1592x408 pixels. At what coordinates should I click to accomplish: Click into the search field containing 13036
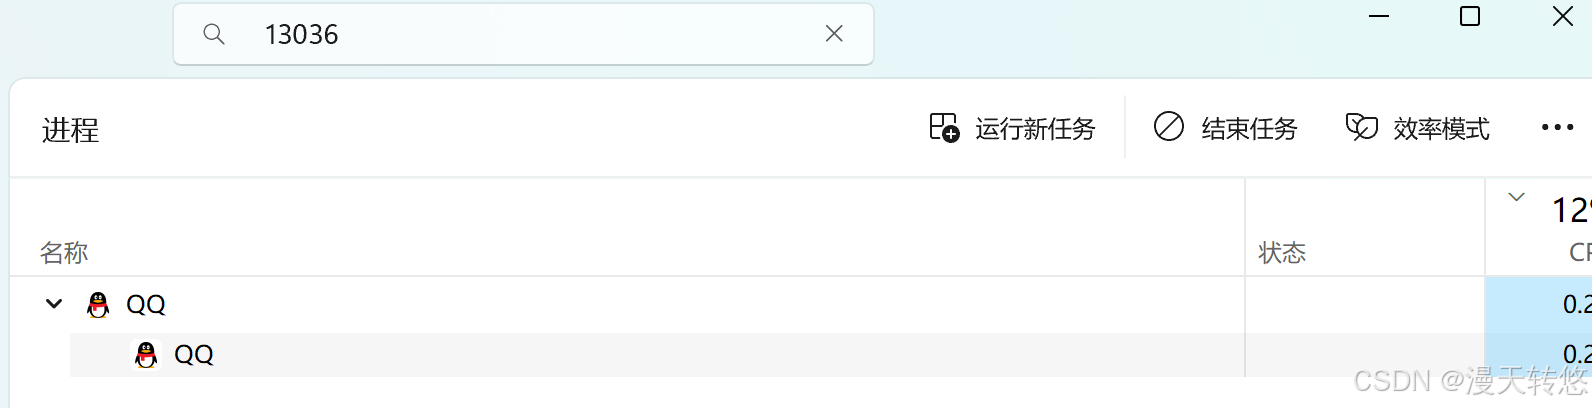tap(523, 34)
